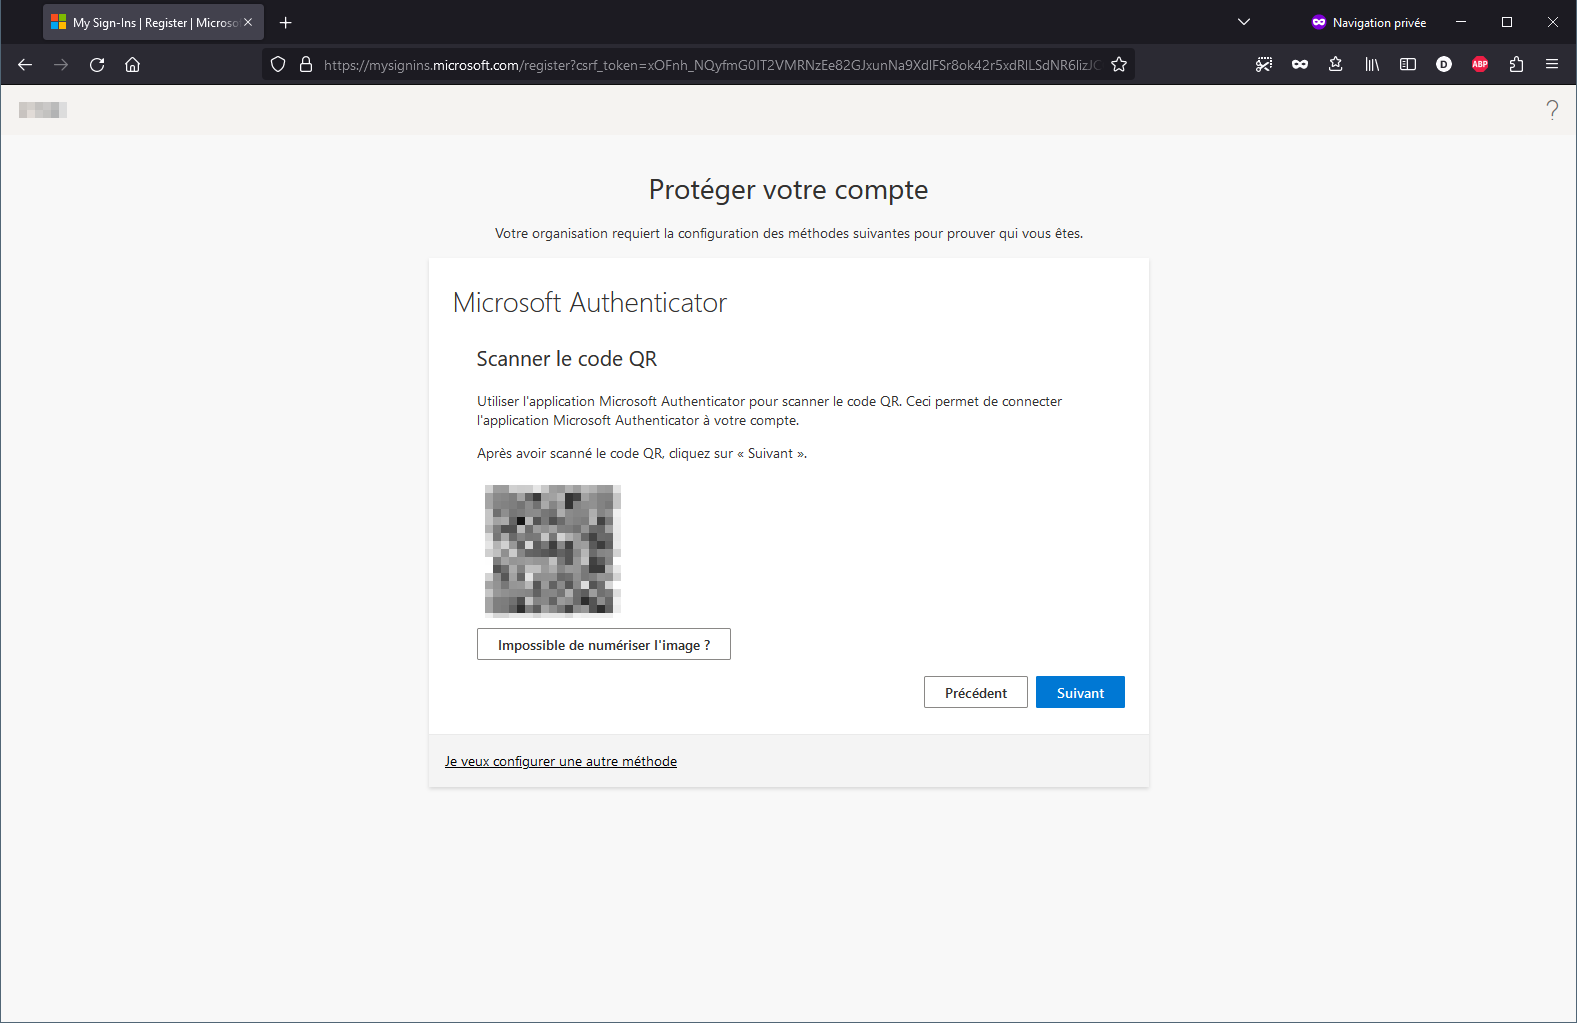
Task: Go to the browser Home page
Action: point(132,65)
